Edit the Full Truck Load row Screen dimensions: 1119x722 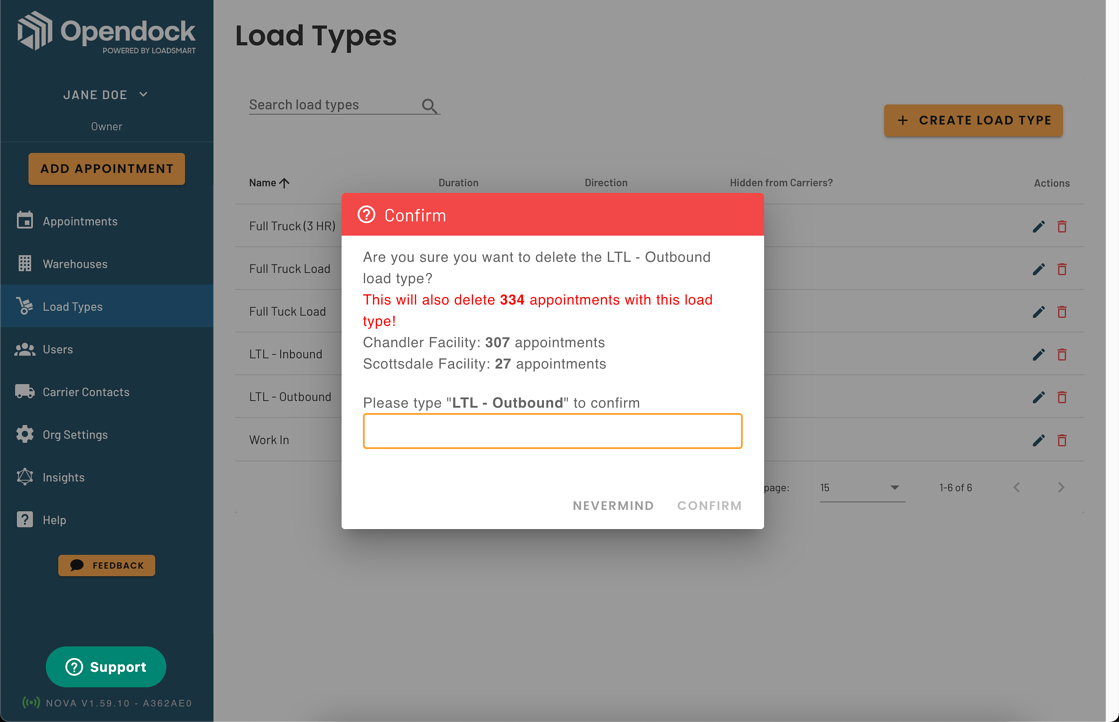tap(1038, 269)
